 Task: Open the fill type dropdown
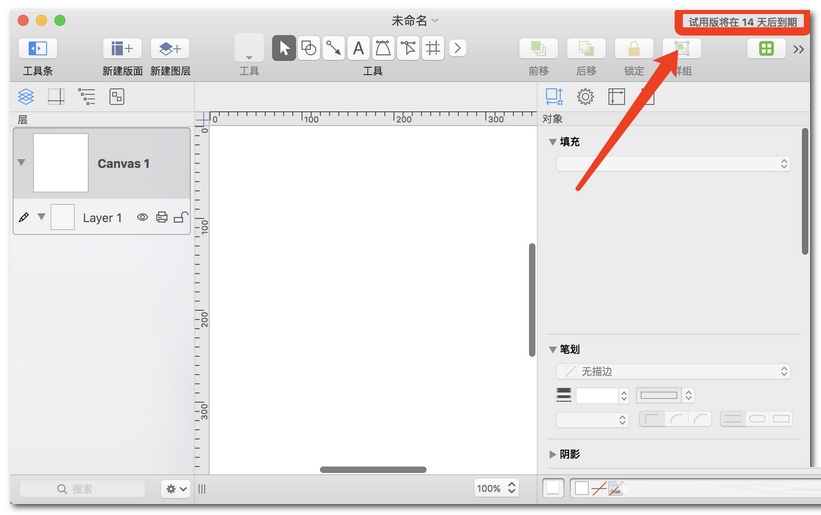pos(673,164)
